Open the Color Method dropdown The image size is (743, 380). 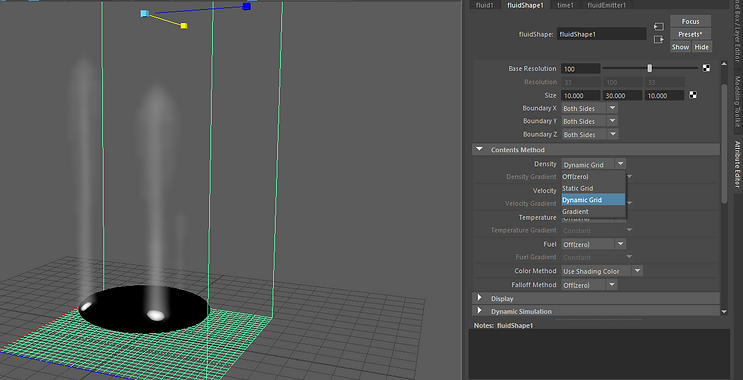602,271
